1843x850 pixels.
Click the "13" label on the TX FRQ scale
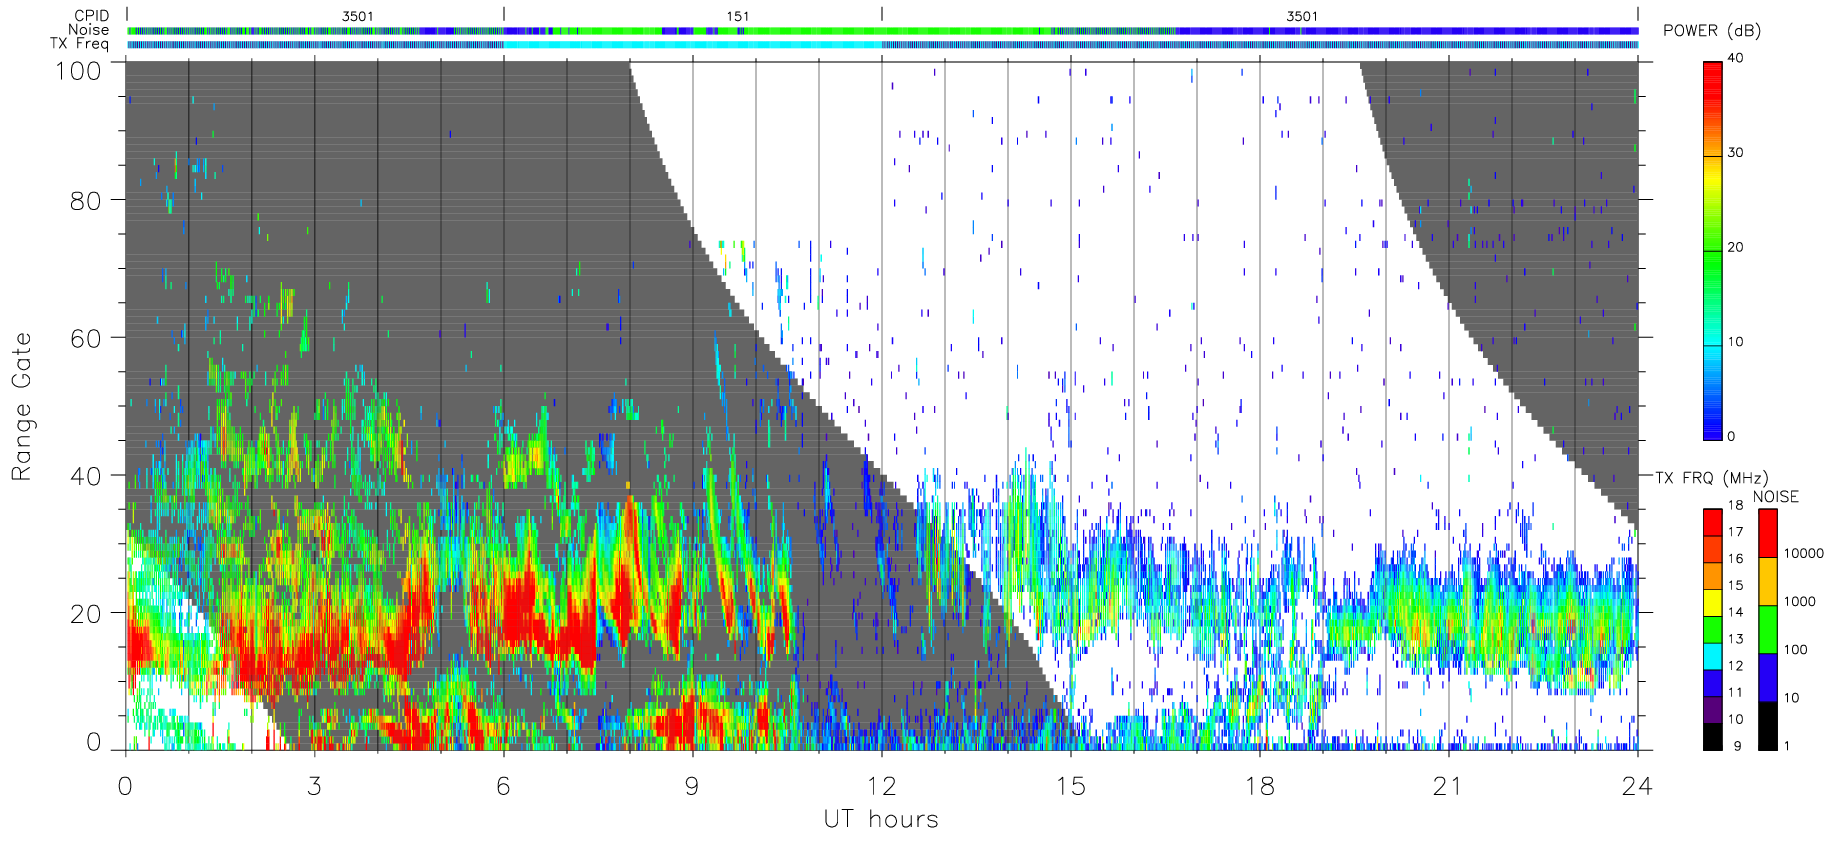pyautogui.click(x=1735, y=639)
